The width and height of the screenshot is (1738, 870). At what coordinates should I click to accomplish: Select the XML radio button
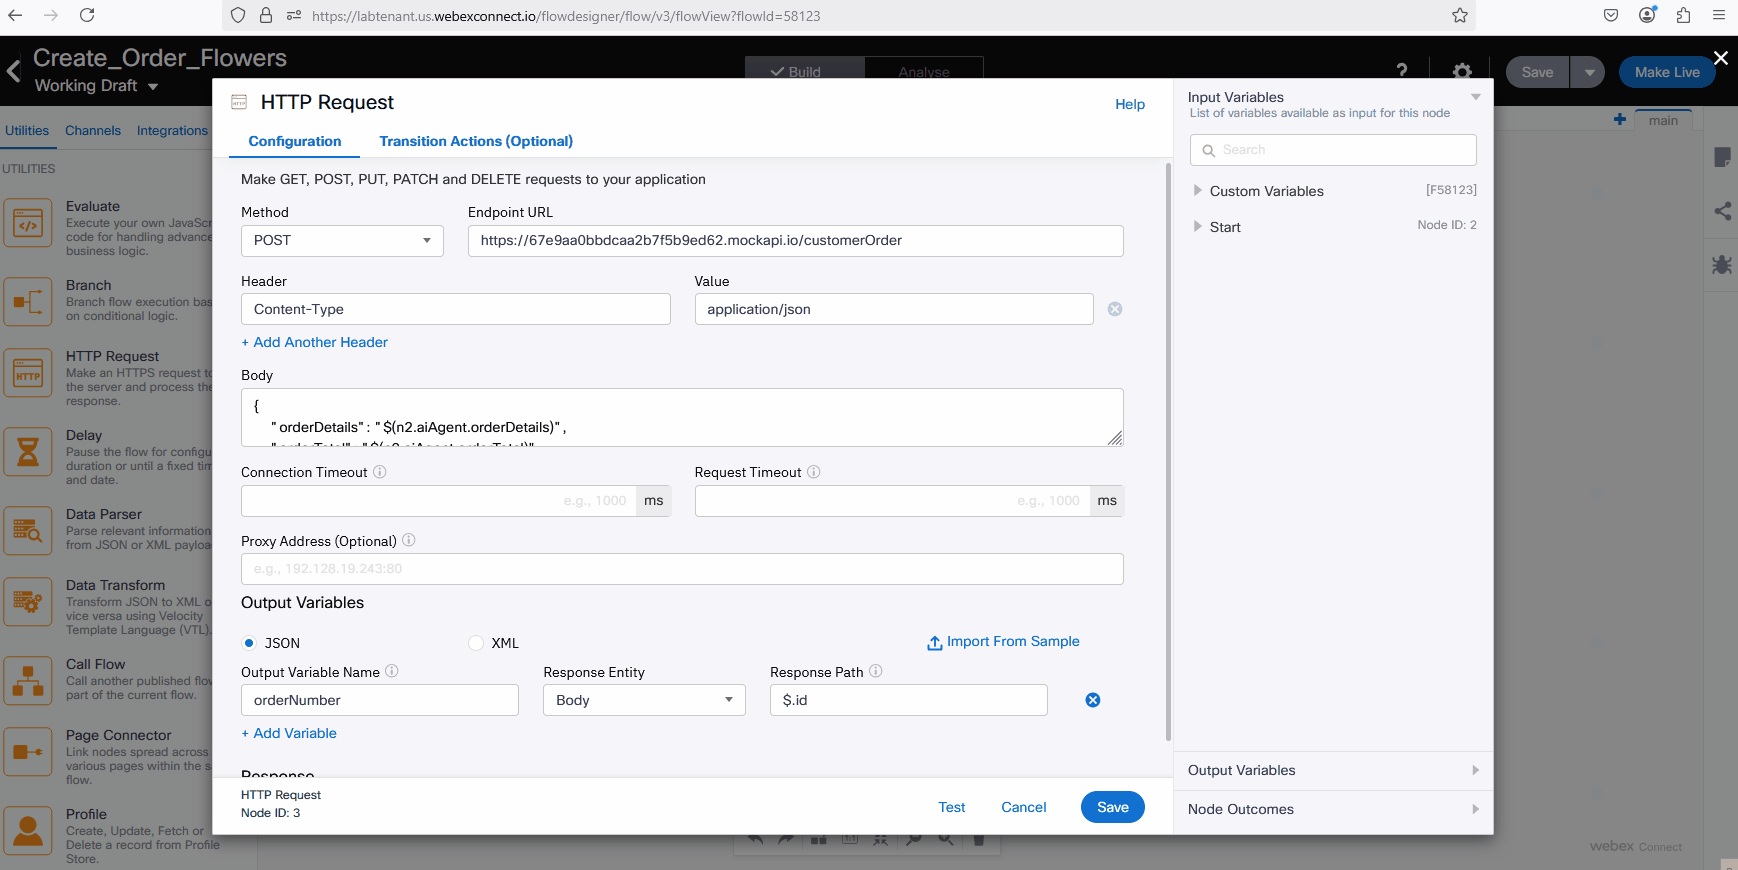tap(476, 643)
